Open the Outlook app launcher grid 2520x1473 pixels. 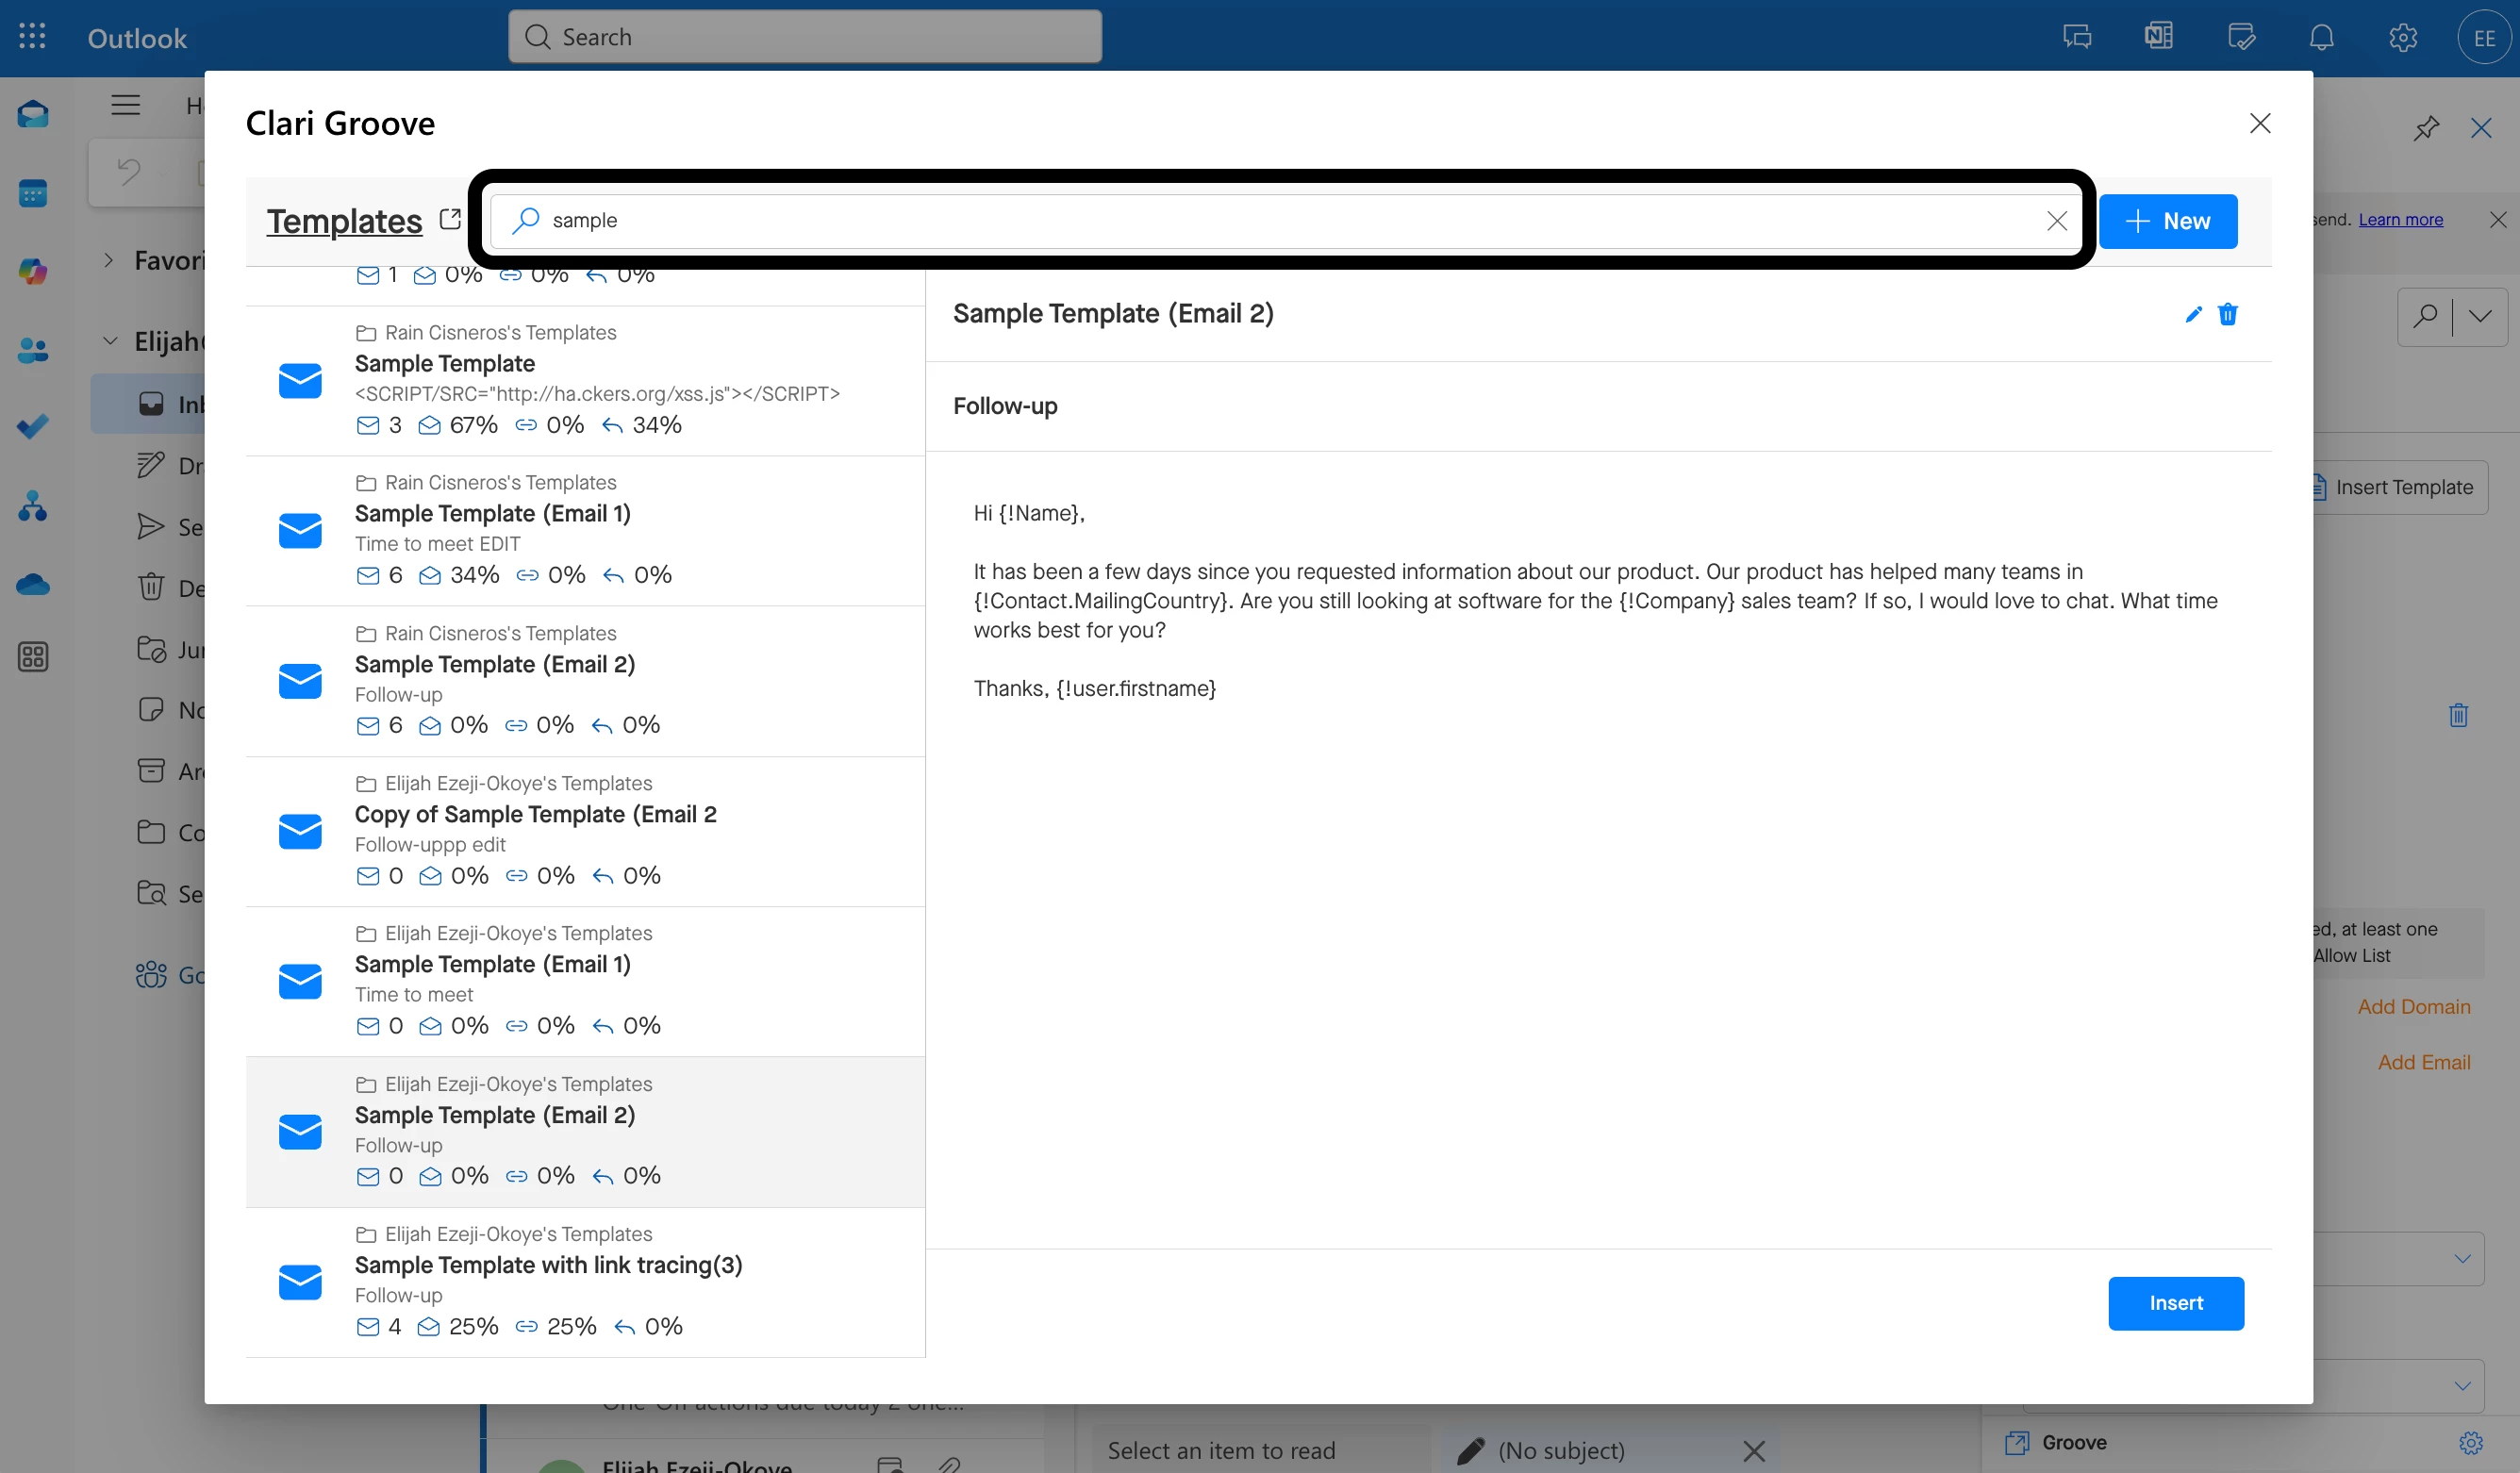coord(32,37)
